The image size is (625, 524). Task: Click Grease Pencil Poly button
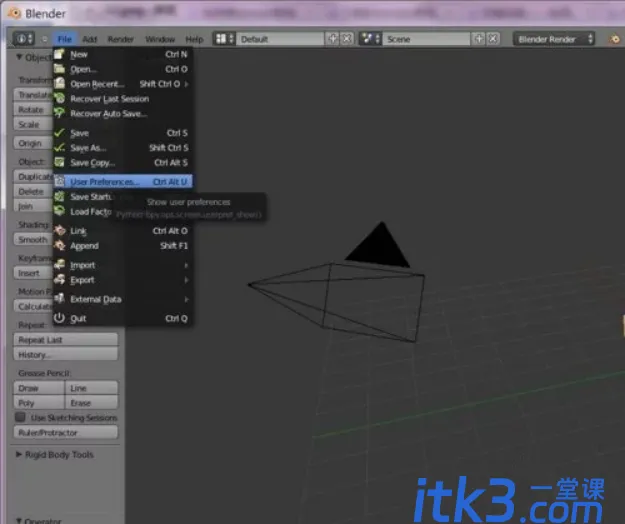point(39,403)
